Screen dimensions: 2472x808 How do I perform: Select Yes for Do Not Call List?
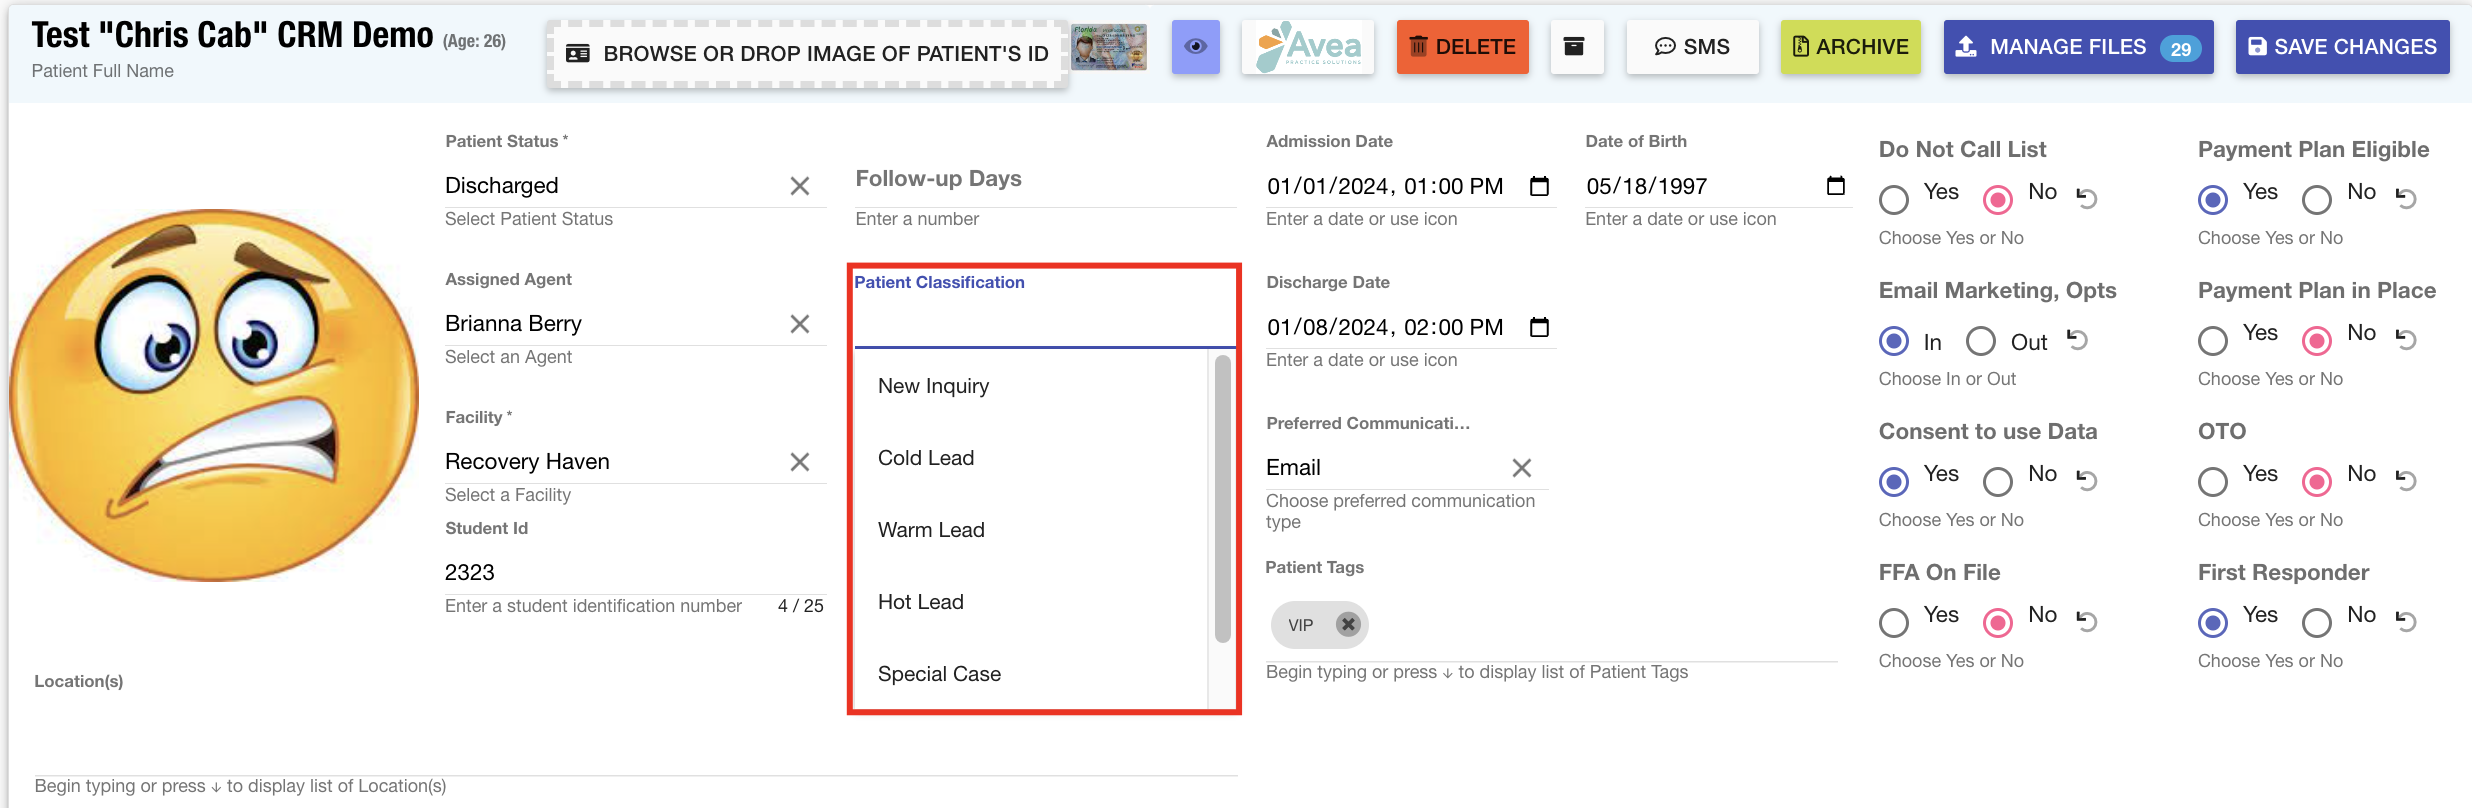[1894, 200]
